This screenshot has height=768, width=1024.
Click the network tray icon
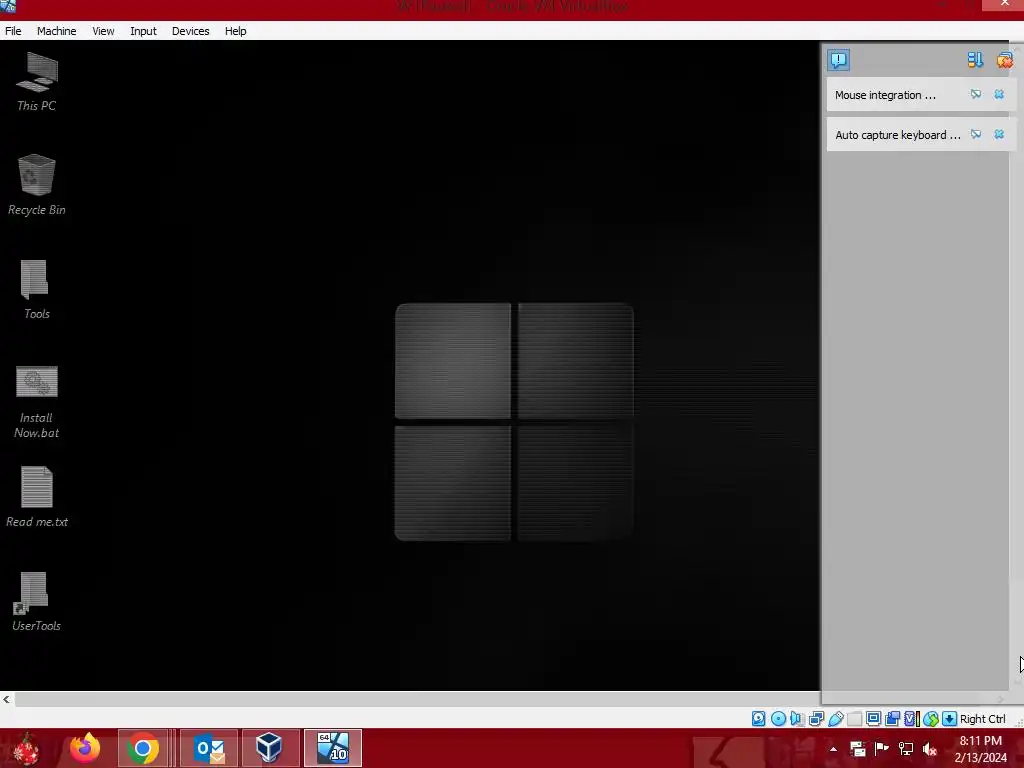(x=906, y=749)
